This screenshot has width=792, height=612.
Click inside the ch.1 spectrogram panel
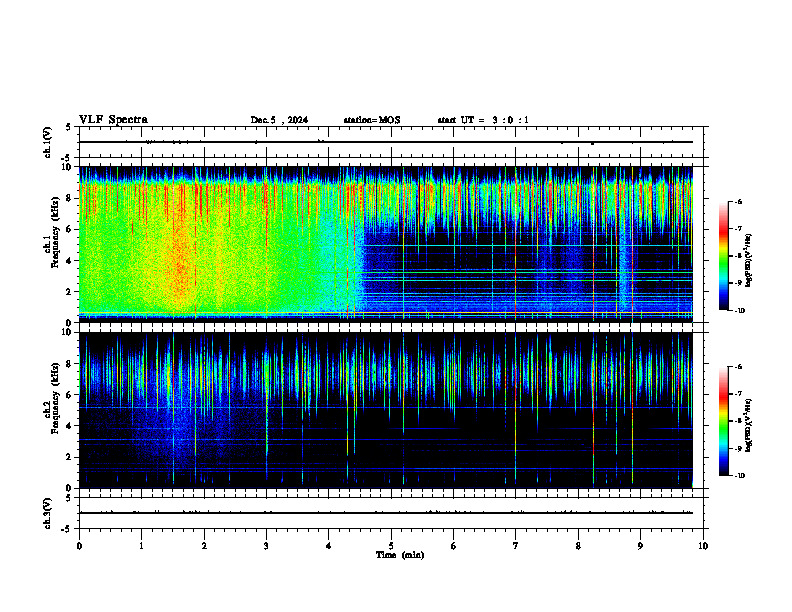click(x=386, y=244)
